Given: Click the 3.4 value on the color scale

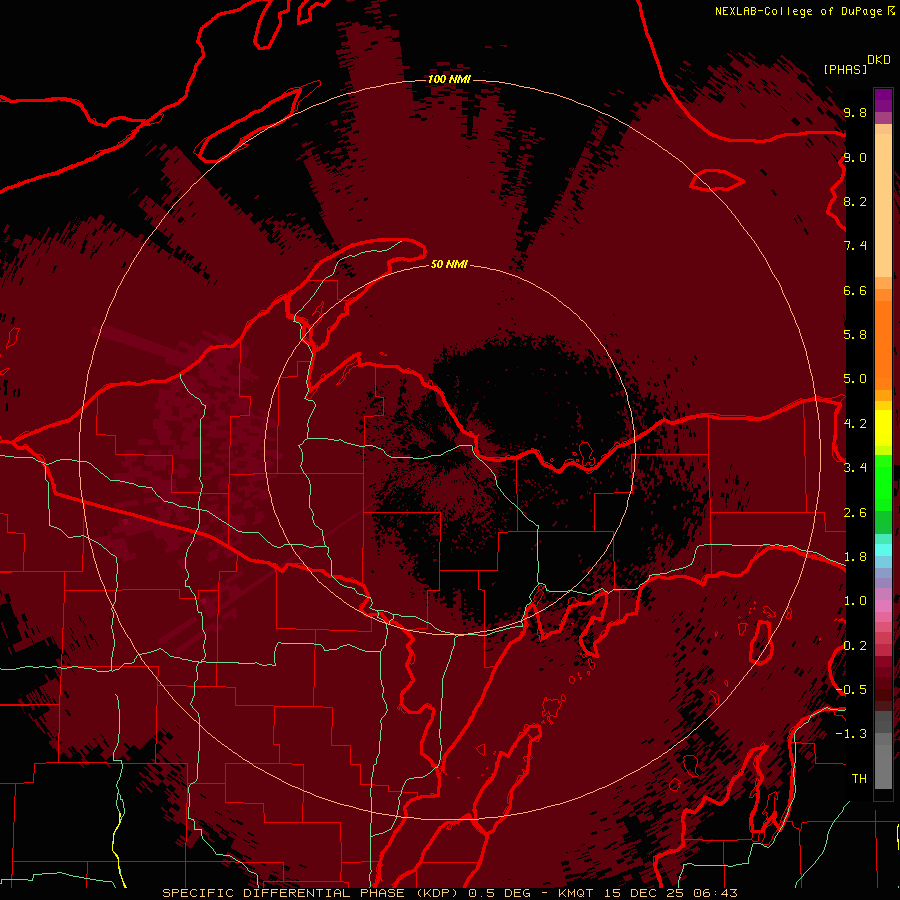Looking at the screenshot, I should [855, 468].
